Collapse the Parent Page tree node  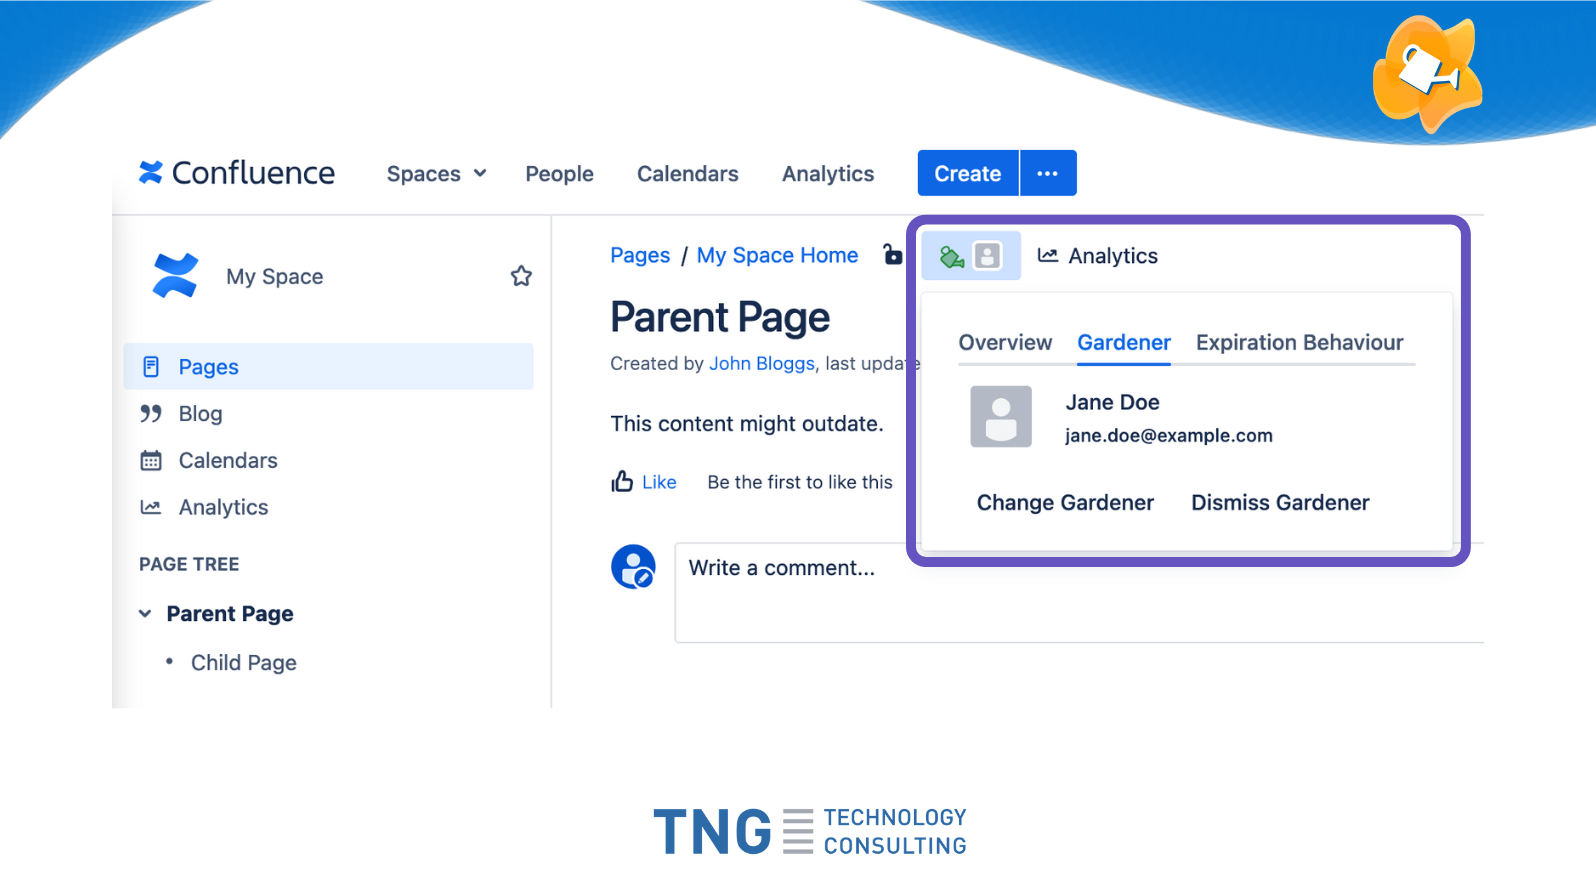point(145,614)
